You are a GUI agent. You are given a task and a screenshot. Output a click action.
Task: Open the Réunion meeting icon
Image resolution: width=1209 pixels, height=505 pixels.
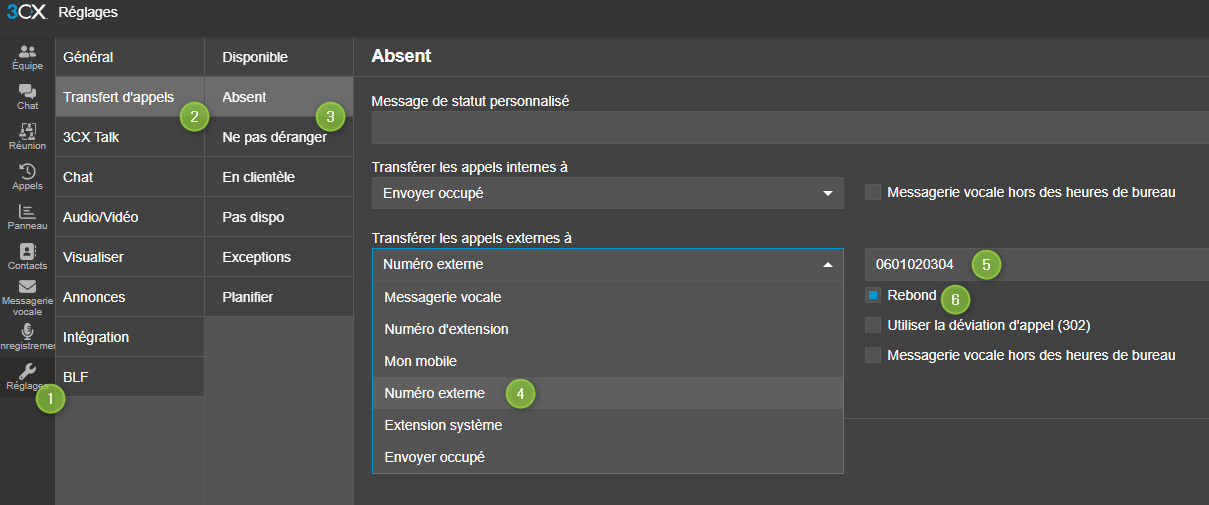27,136
